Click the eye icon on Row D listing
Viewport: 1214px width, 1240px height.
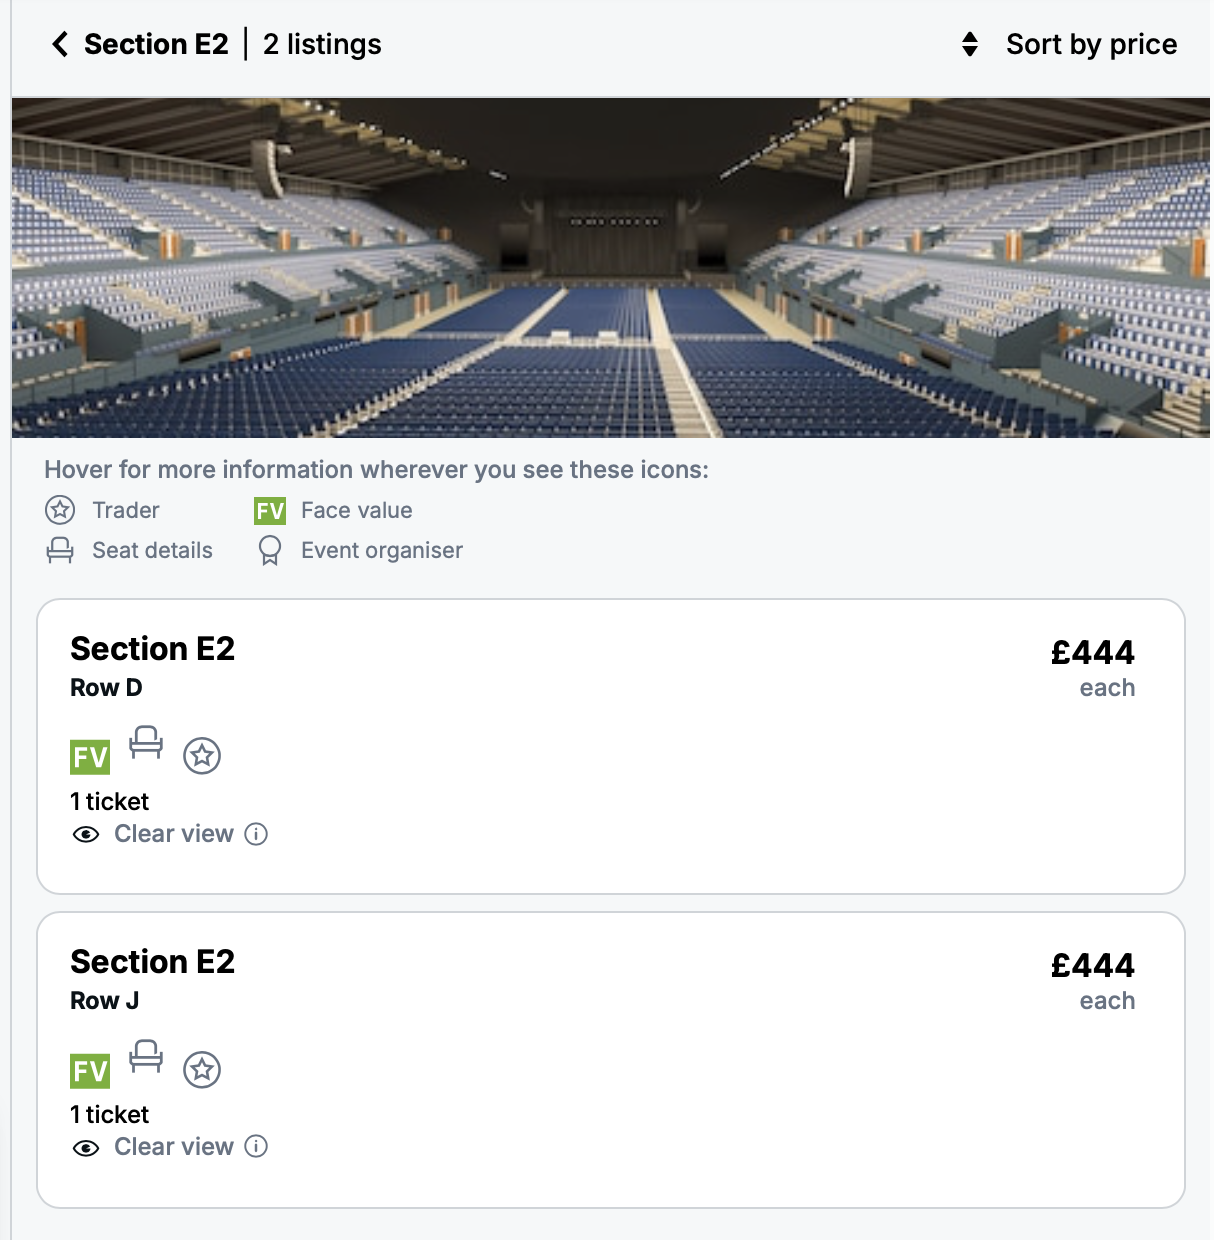coord(86,834)
